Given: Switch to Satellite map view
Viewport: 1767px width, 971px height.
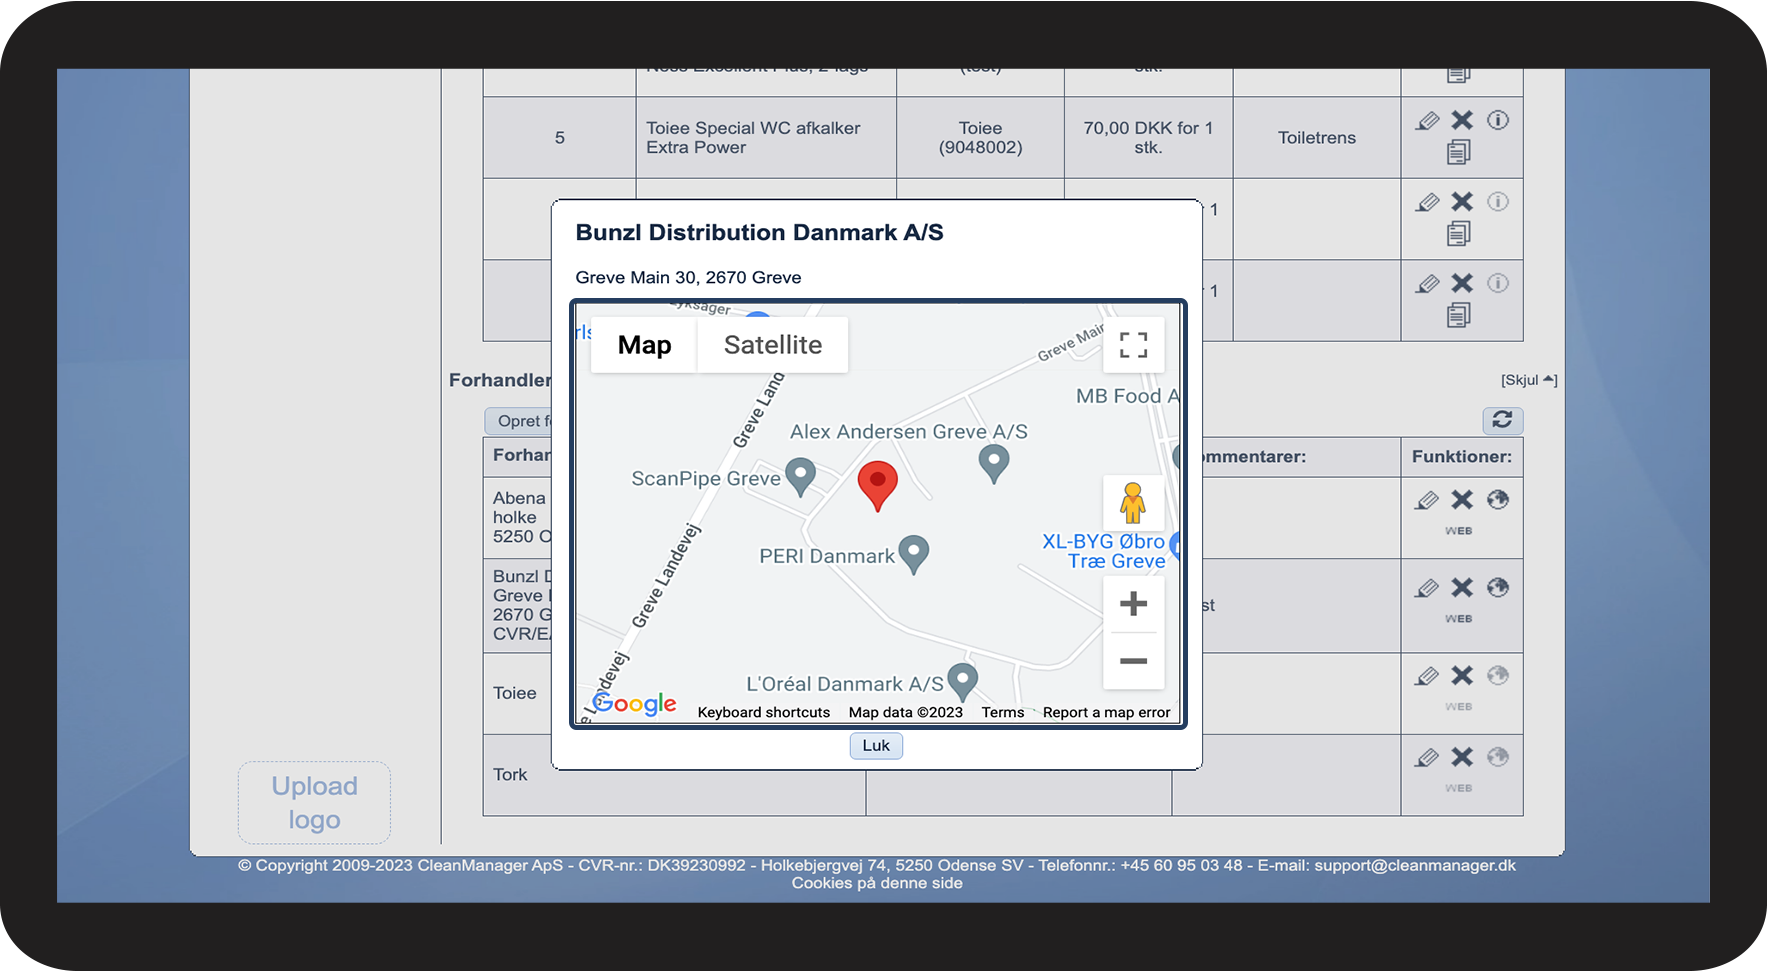Looking at the screenshot, I should [772, 345].
